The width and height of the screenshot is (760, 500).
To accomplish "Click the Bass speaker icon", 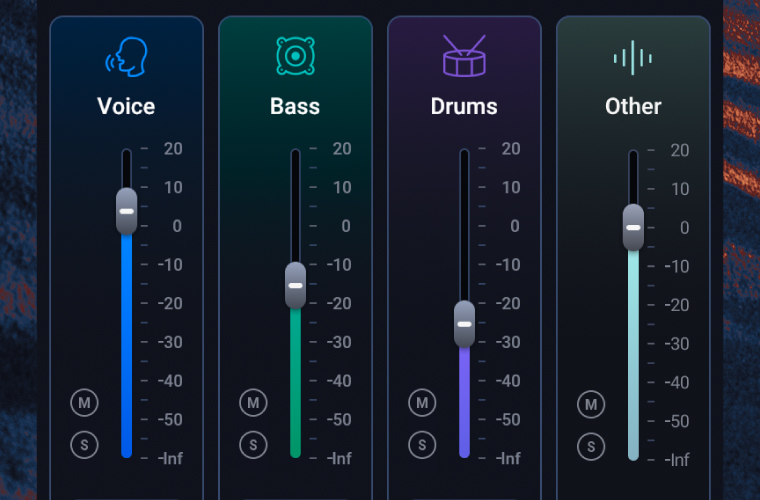I will pos(295,57).
